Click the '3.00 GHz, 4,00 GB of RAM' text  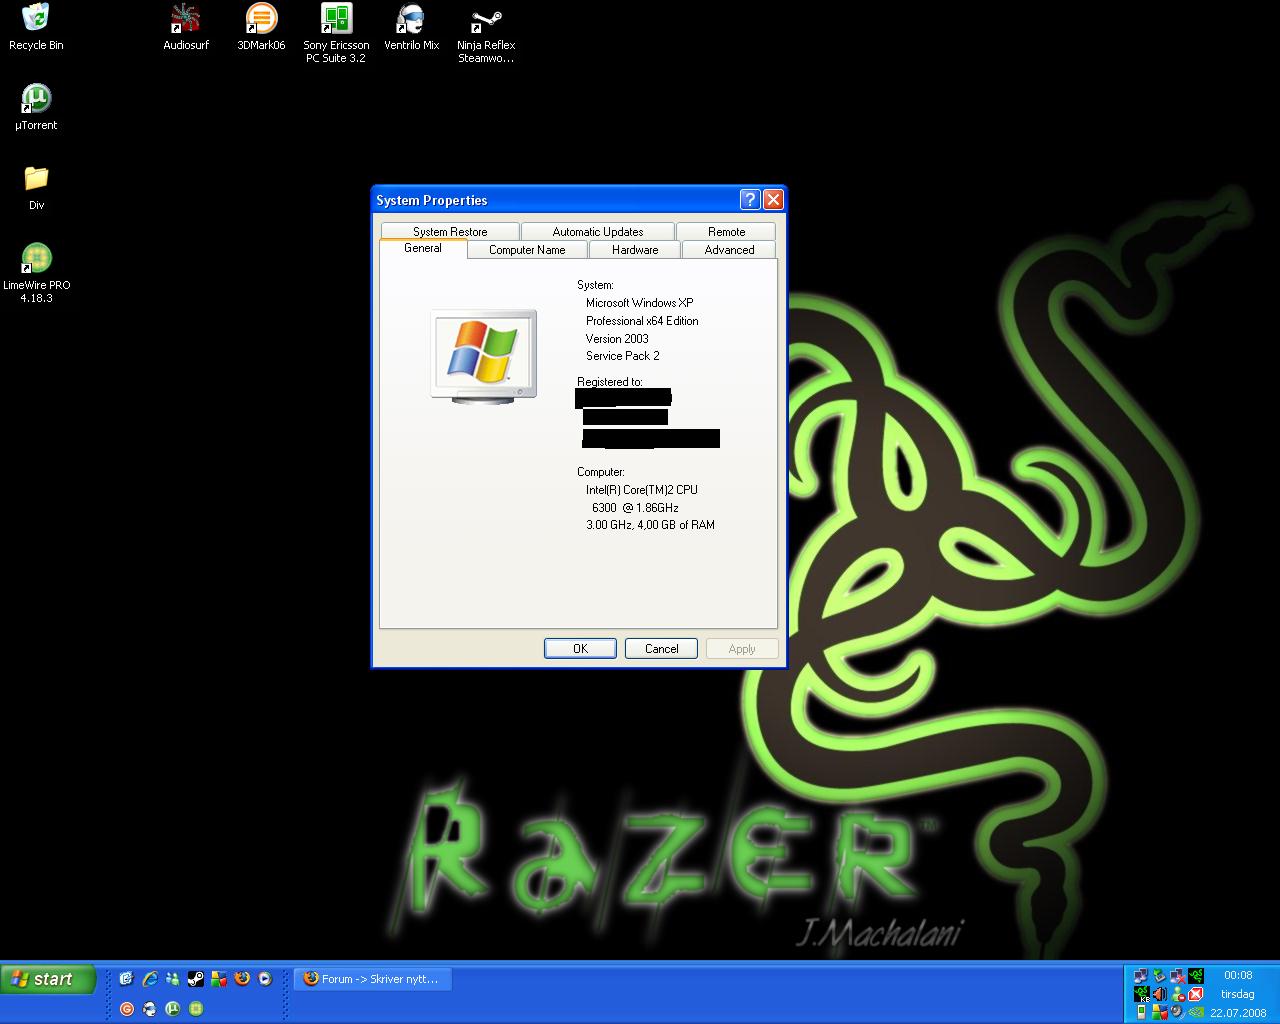650,525
